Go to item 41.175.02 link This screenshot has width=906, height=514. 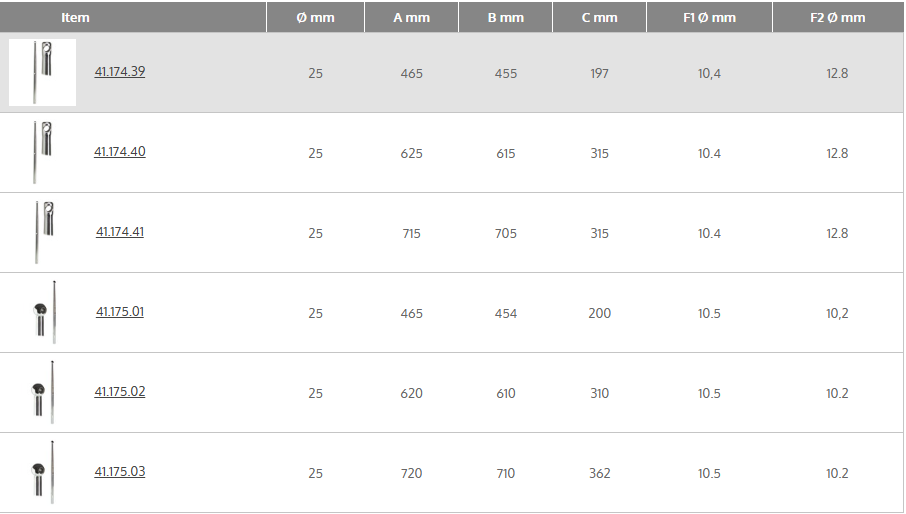(x=120, y=392)
